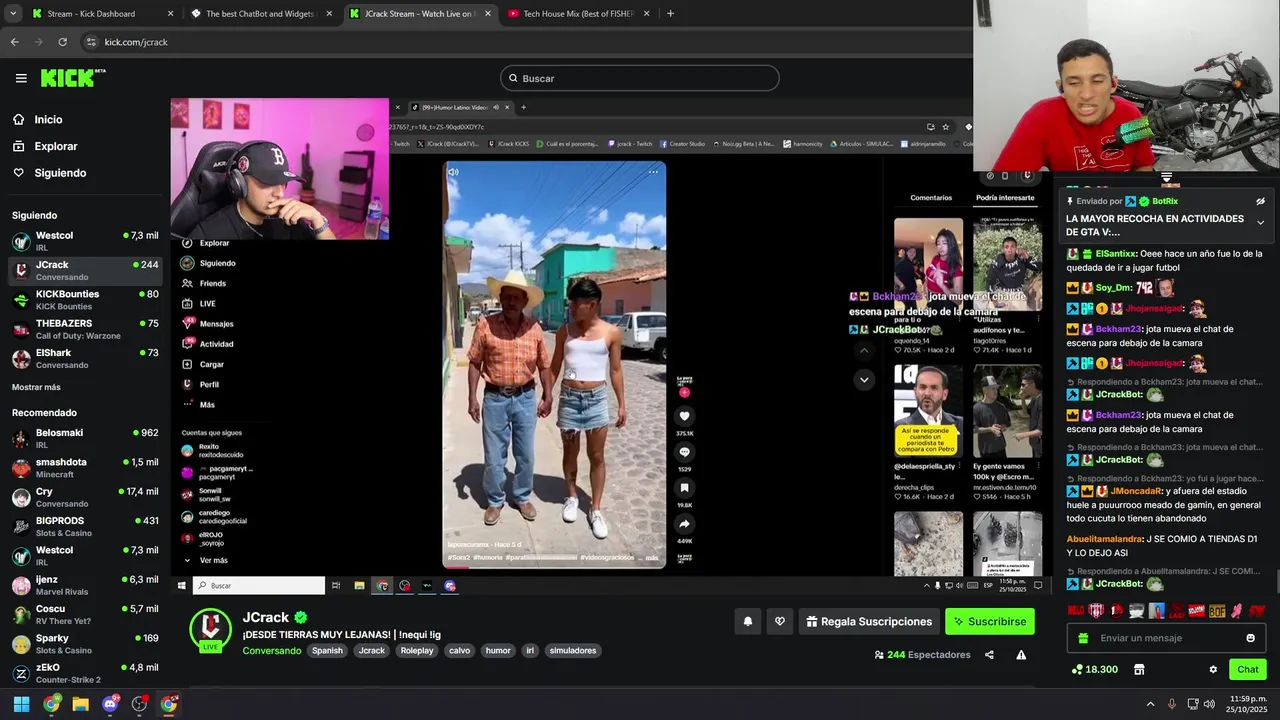Image resolution: width=1280 pixels, height=720 pixels.
Task: Reload the Kick page
Action: [62, 42]
